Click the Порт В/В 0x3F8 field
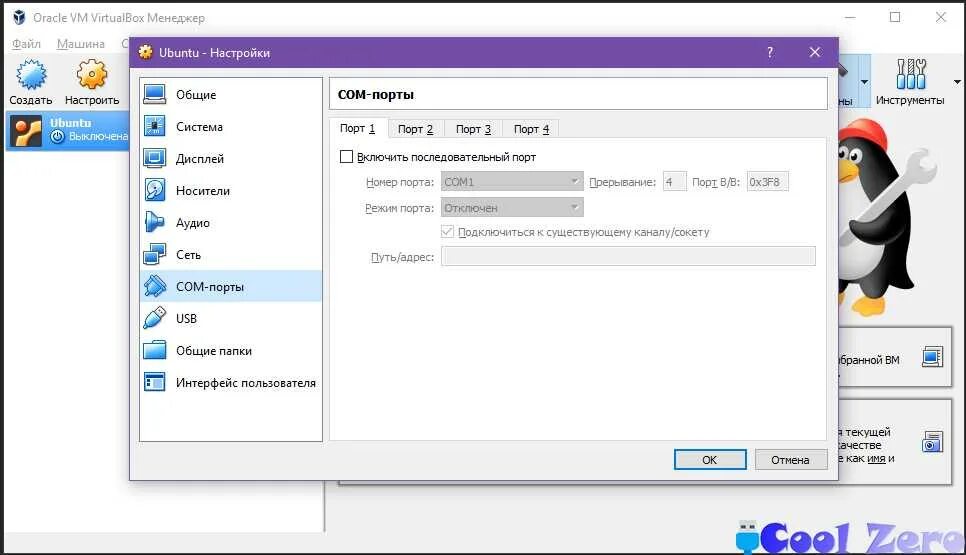The width and height of the screenshot is (966, 555). click(768, 182)
